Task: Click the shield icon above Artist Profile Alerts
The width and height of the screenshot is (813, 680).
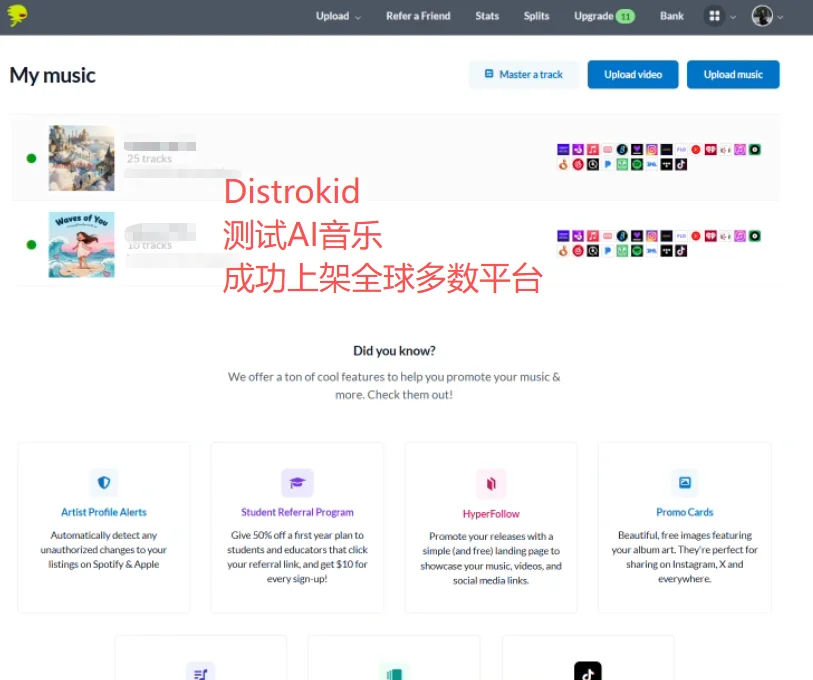Action: pos(103,483)
